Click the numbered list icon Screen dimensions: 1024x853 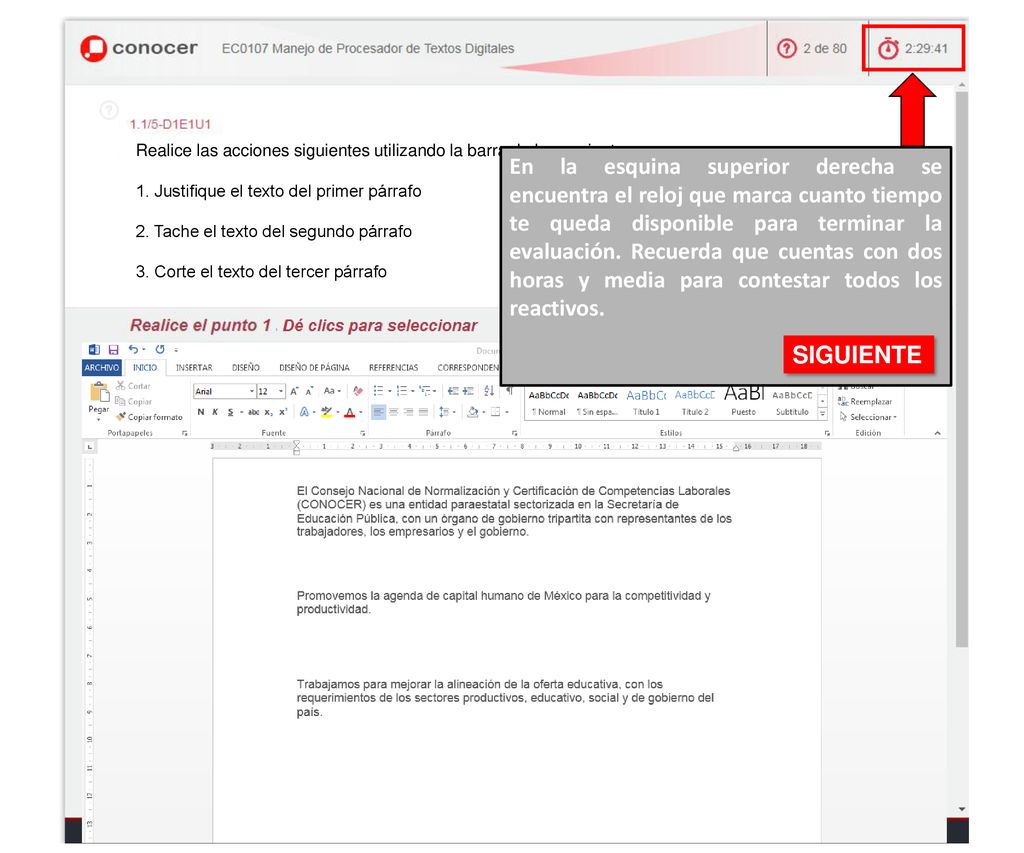tap(401, 391)
